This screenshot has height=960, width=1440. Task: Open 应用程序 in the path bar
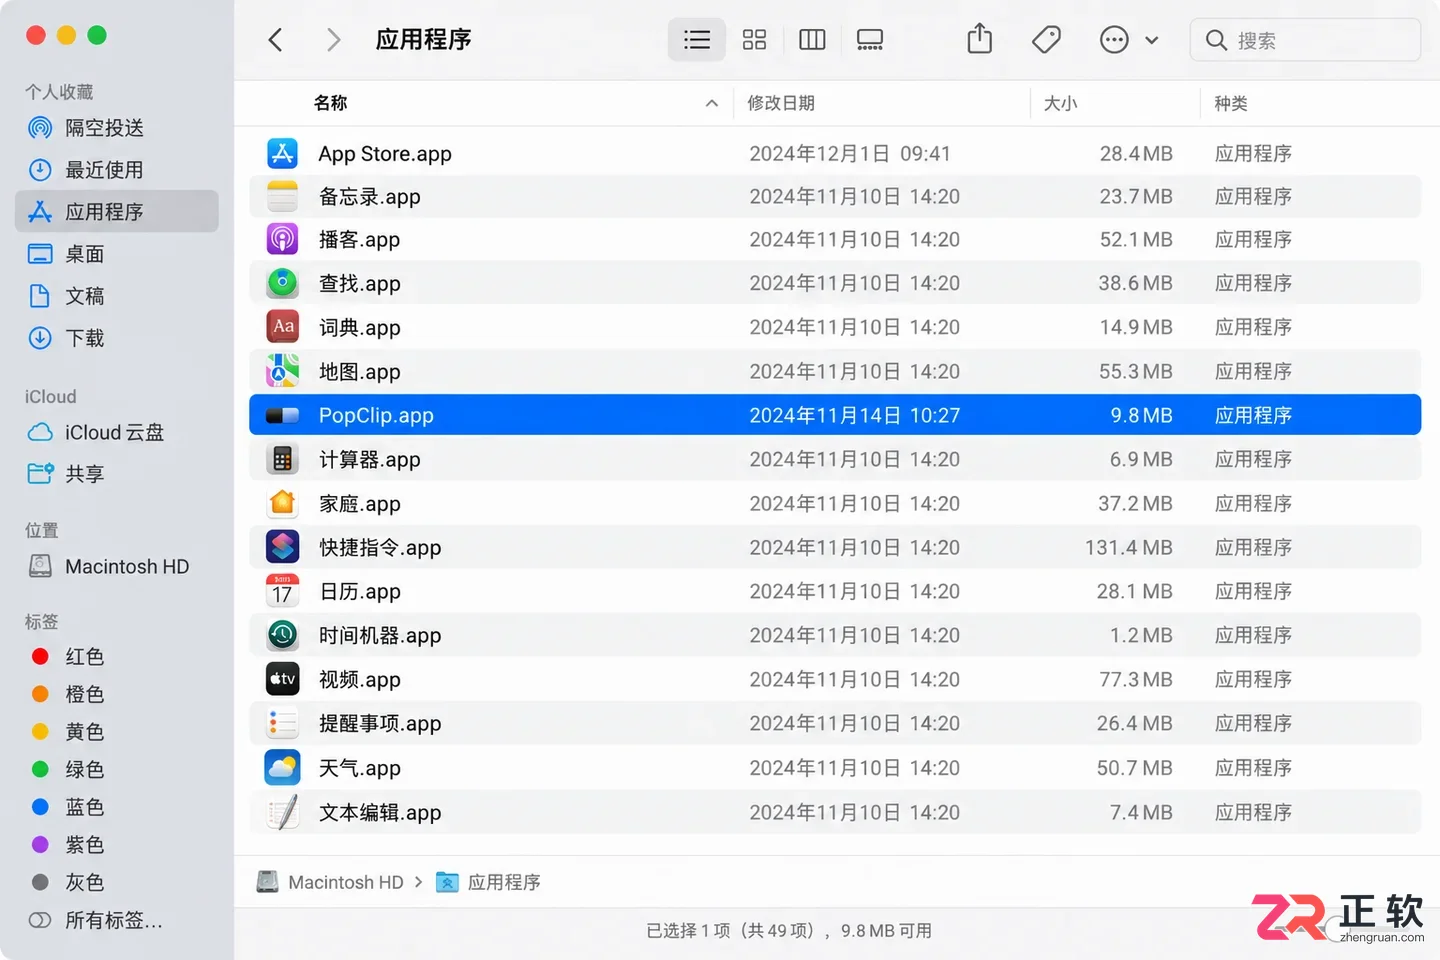click(489, 882)
